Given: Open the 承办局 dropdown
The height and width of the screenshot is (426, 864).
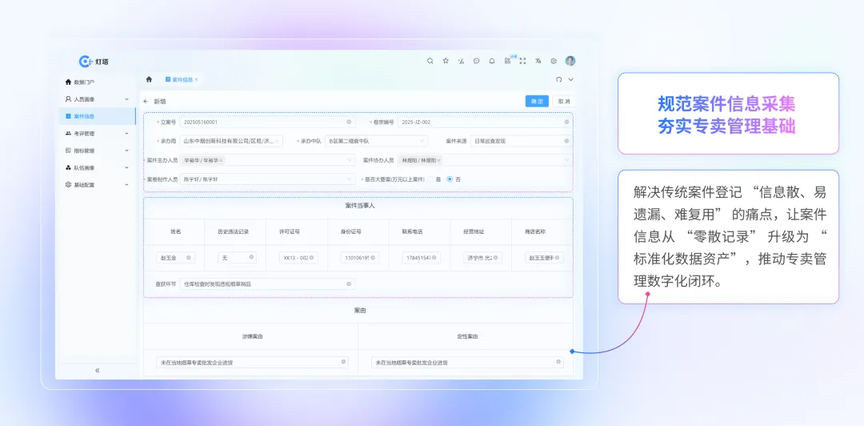Looking at the screenshot, I should 231,141.
